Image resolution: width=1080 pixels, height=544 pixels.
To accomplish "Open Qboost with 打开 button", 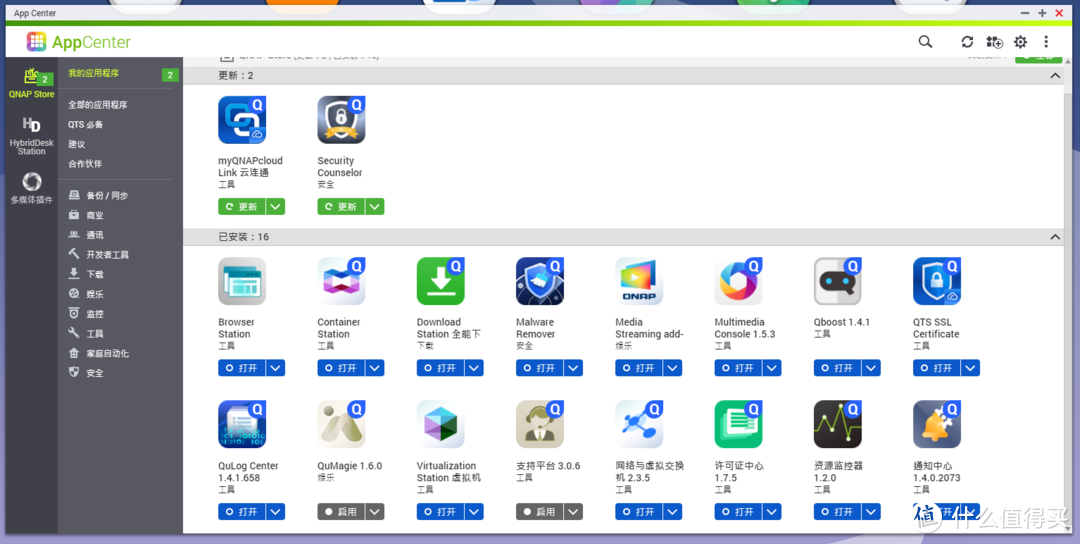I will [x=838, y=368].
